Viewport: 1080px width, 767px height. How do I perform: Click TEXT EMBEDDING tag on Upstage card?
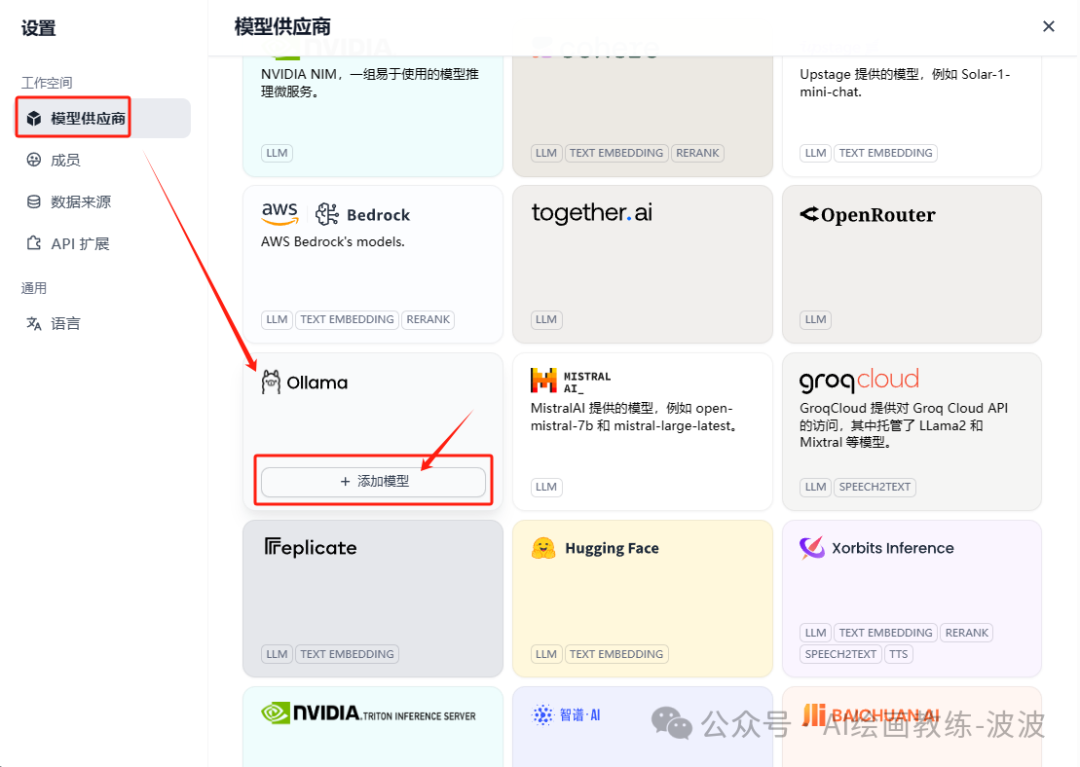886,153
